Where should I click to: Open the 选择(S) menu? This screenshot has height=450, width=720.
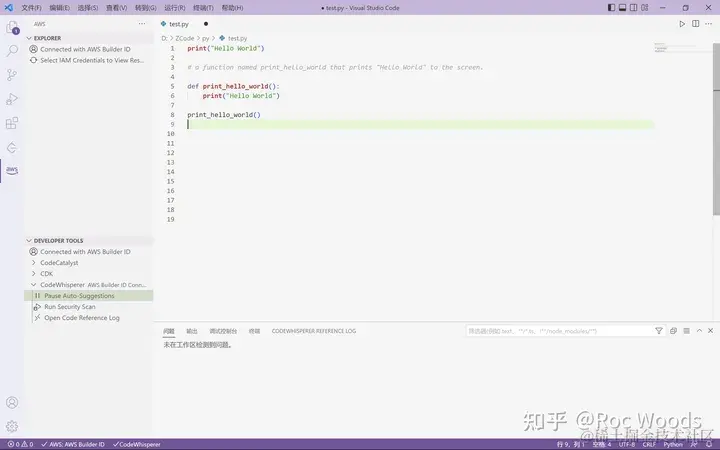coord(88,8)
